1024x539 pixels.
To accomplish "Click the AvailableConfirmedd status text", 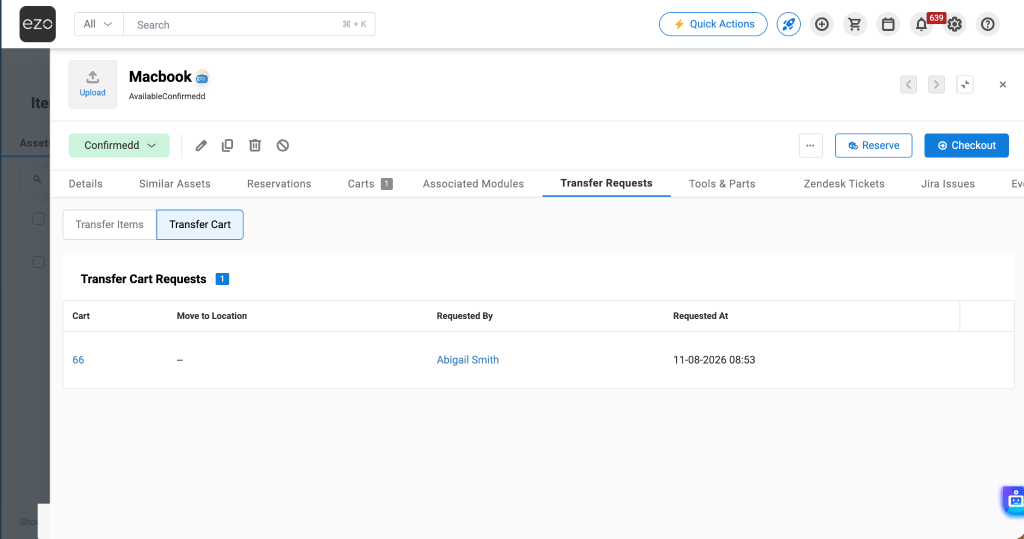I will pyautogui.click(x=167, y=96).
